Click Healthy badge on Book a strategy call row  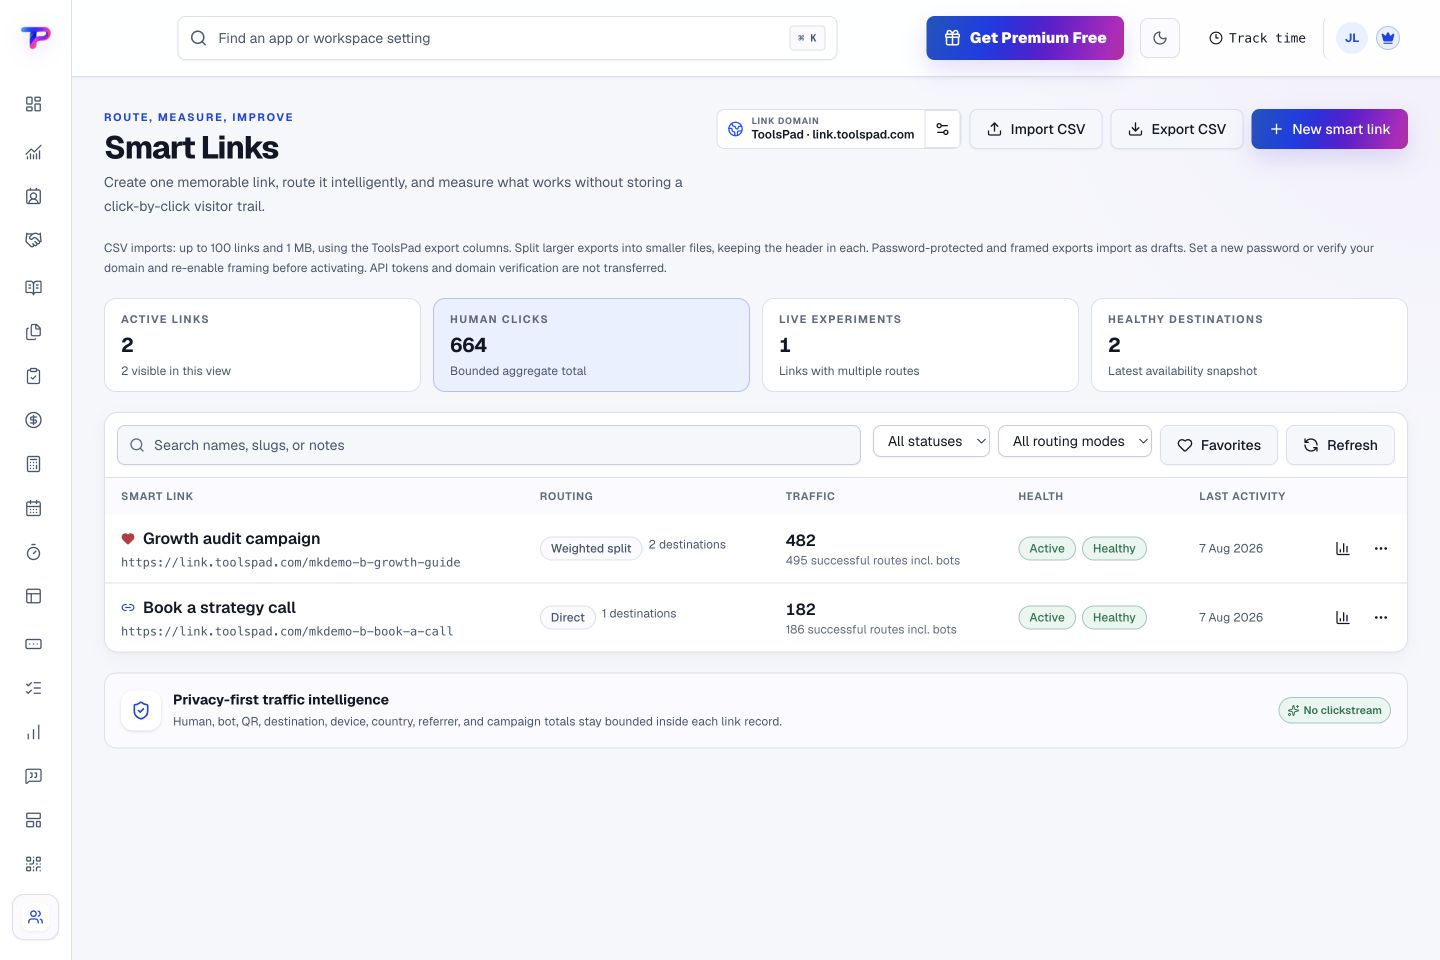point(1114,617)
